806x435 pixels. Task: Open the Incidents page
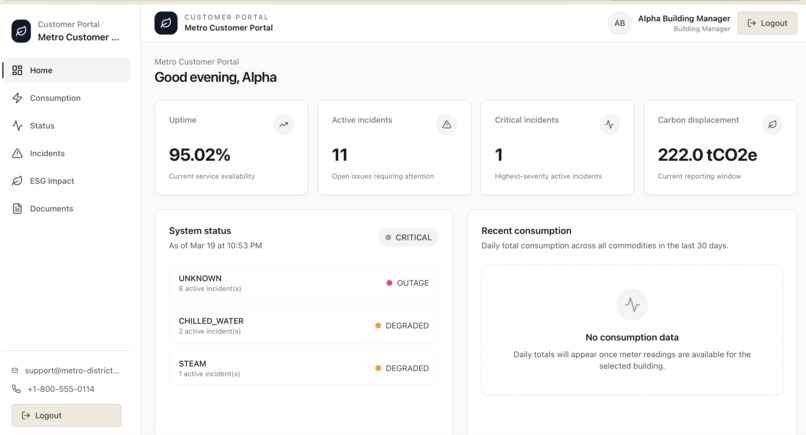tap(67, 153)
